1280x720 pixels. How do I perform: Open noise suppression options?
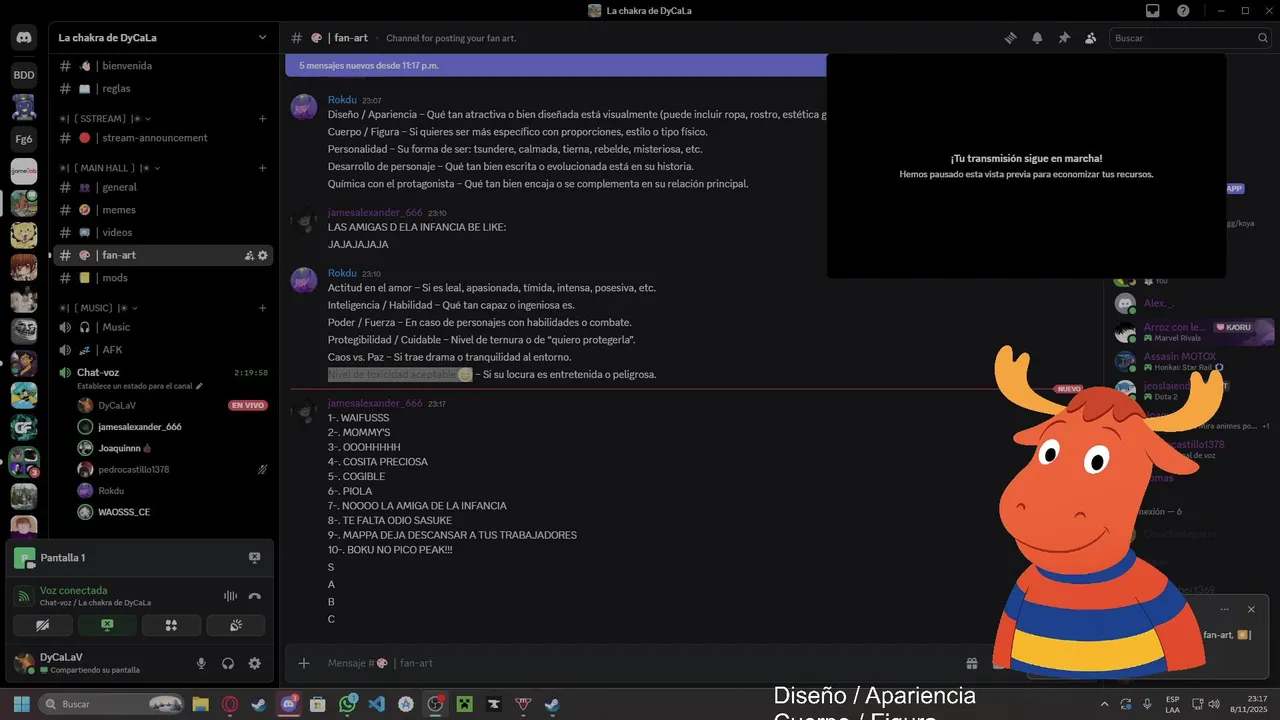[x=230, y=596]
